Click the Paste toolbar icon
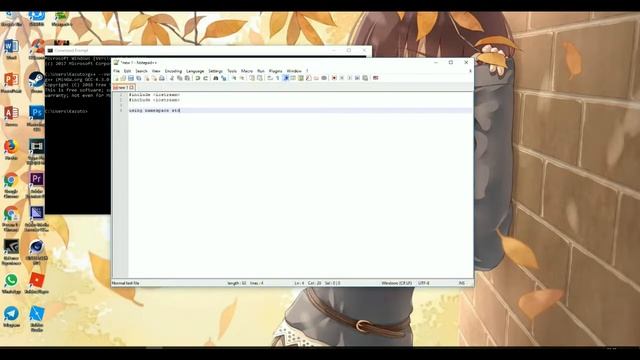640x360 pixels. click(187, 78)
